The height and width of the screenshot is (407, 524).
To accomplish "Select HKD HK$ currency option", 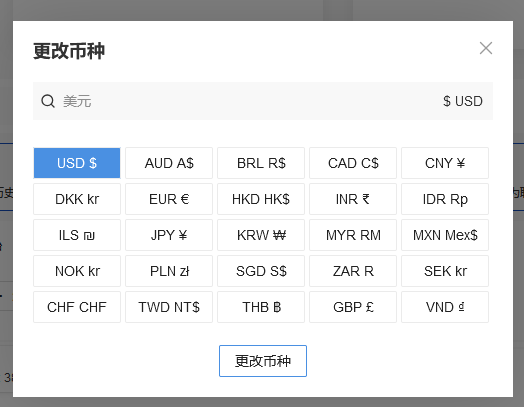I will [261, 199].
